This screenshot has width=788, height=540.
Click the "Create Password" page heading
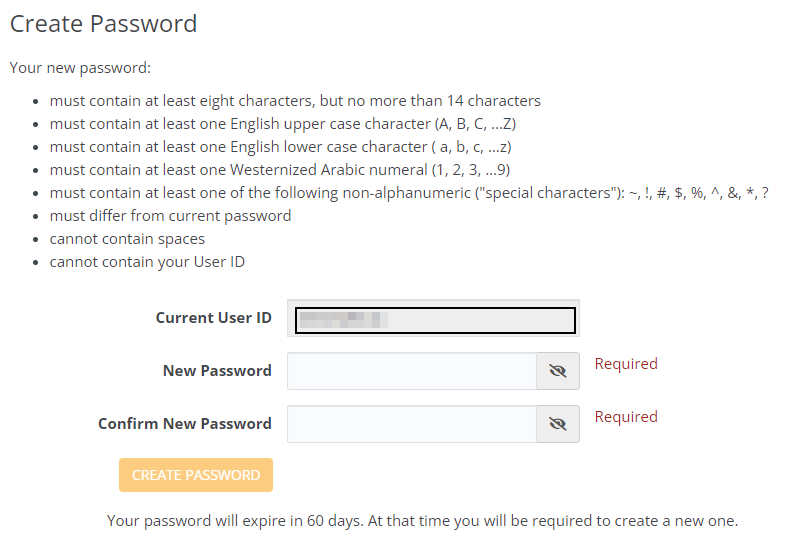point(103,24)
